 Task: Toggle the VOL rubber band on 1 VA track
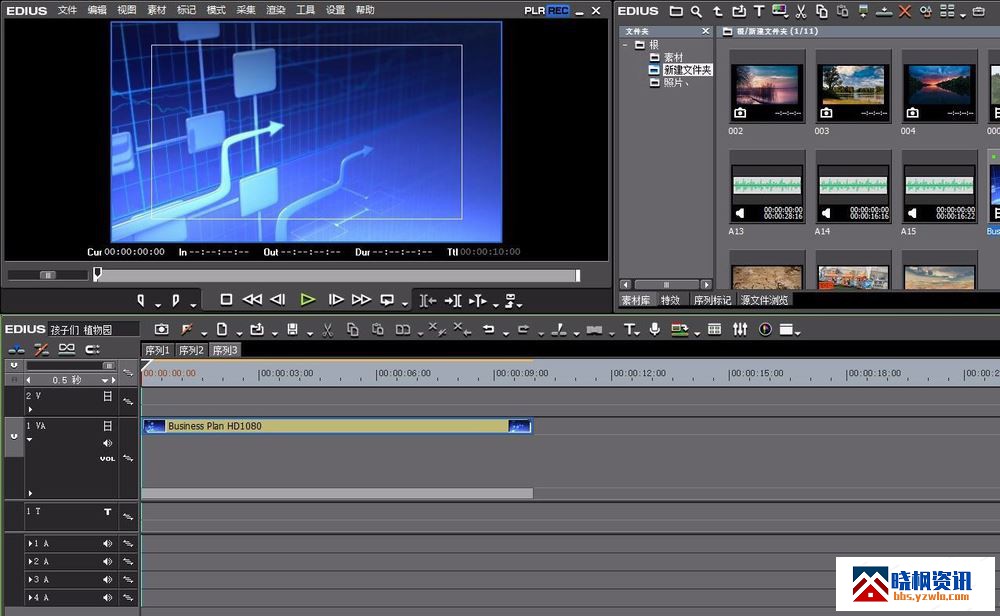tap(107, 458)
